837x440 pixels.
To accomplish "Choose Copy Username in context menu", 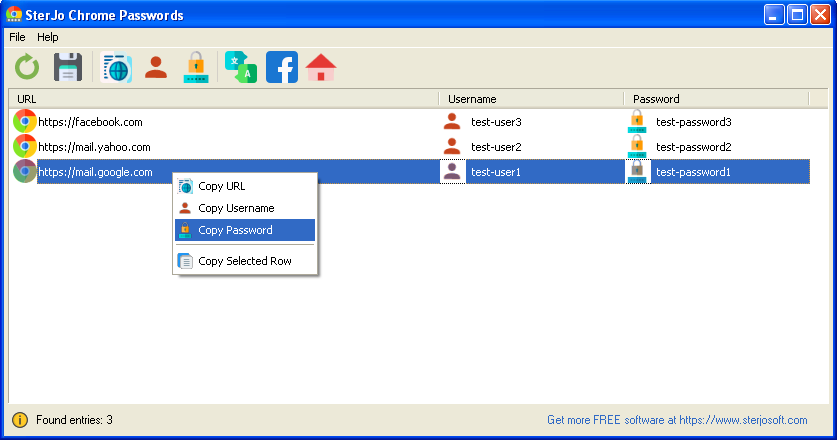I will [x=245, y=208].
